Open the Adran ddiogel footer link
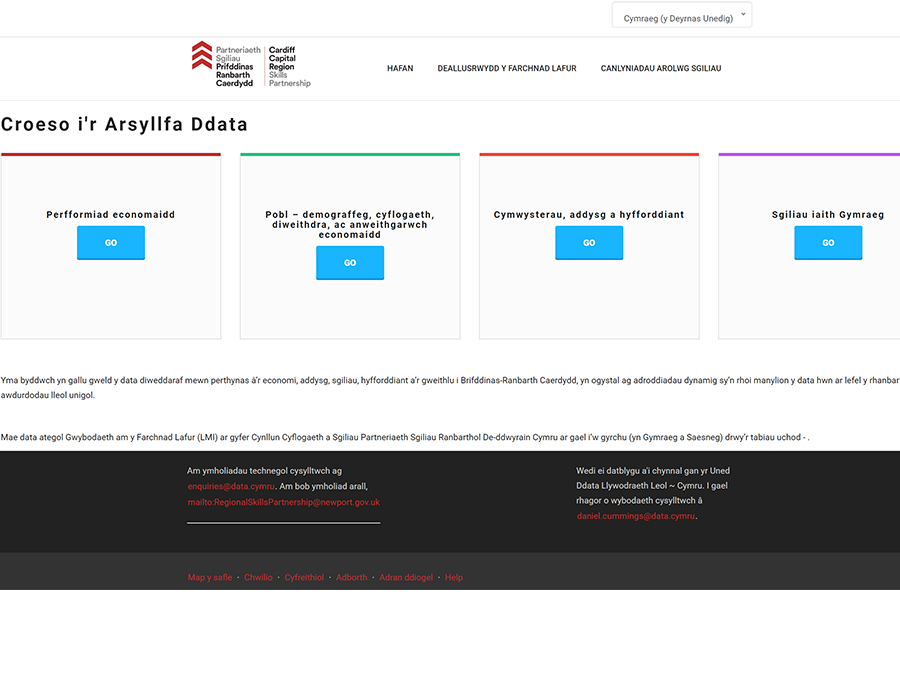Image resolution: width=900 pixels, height=675 pixels. pyautogui.click(x=406, y=577)
